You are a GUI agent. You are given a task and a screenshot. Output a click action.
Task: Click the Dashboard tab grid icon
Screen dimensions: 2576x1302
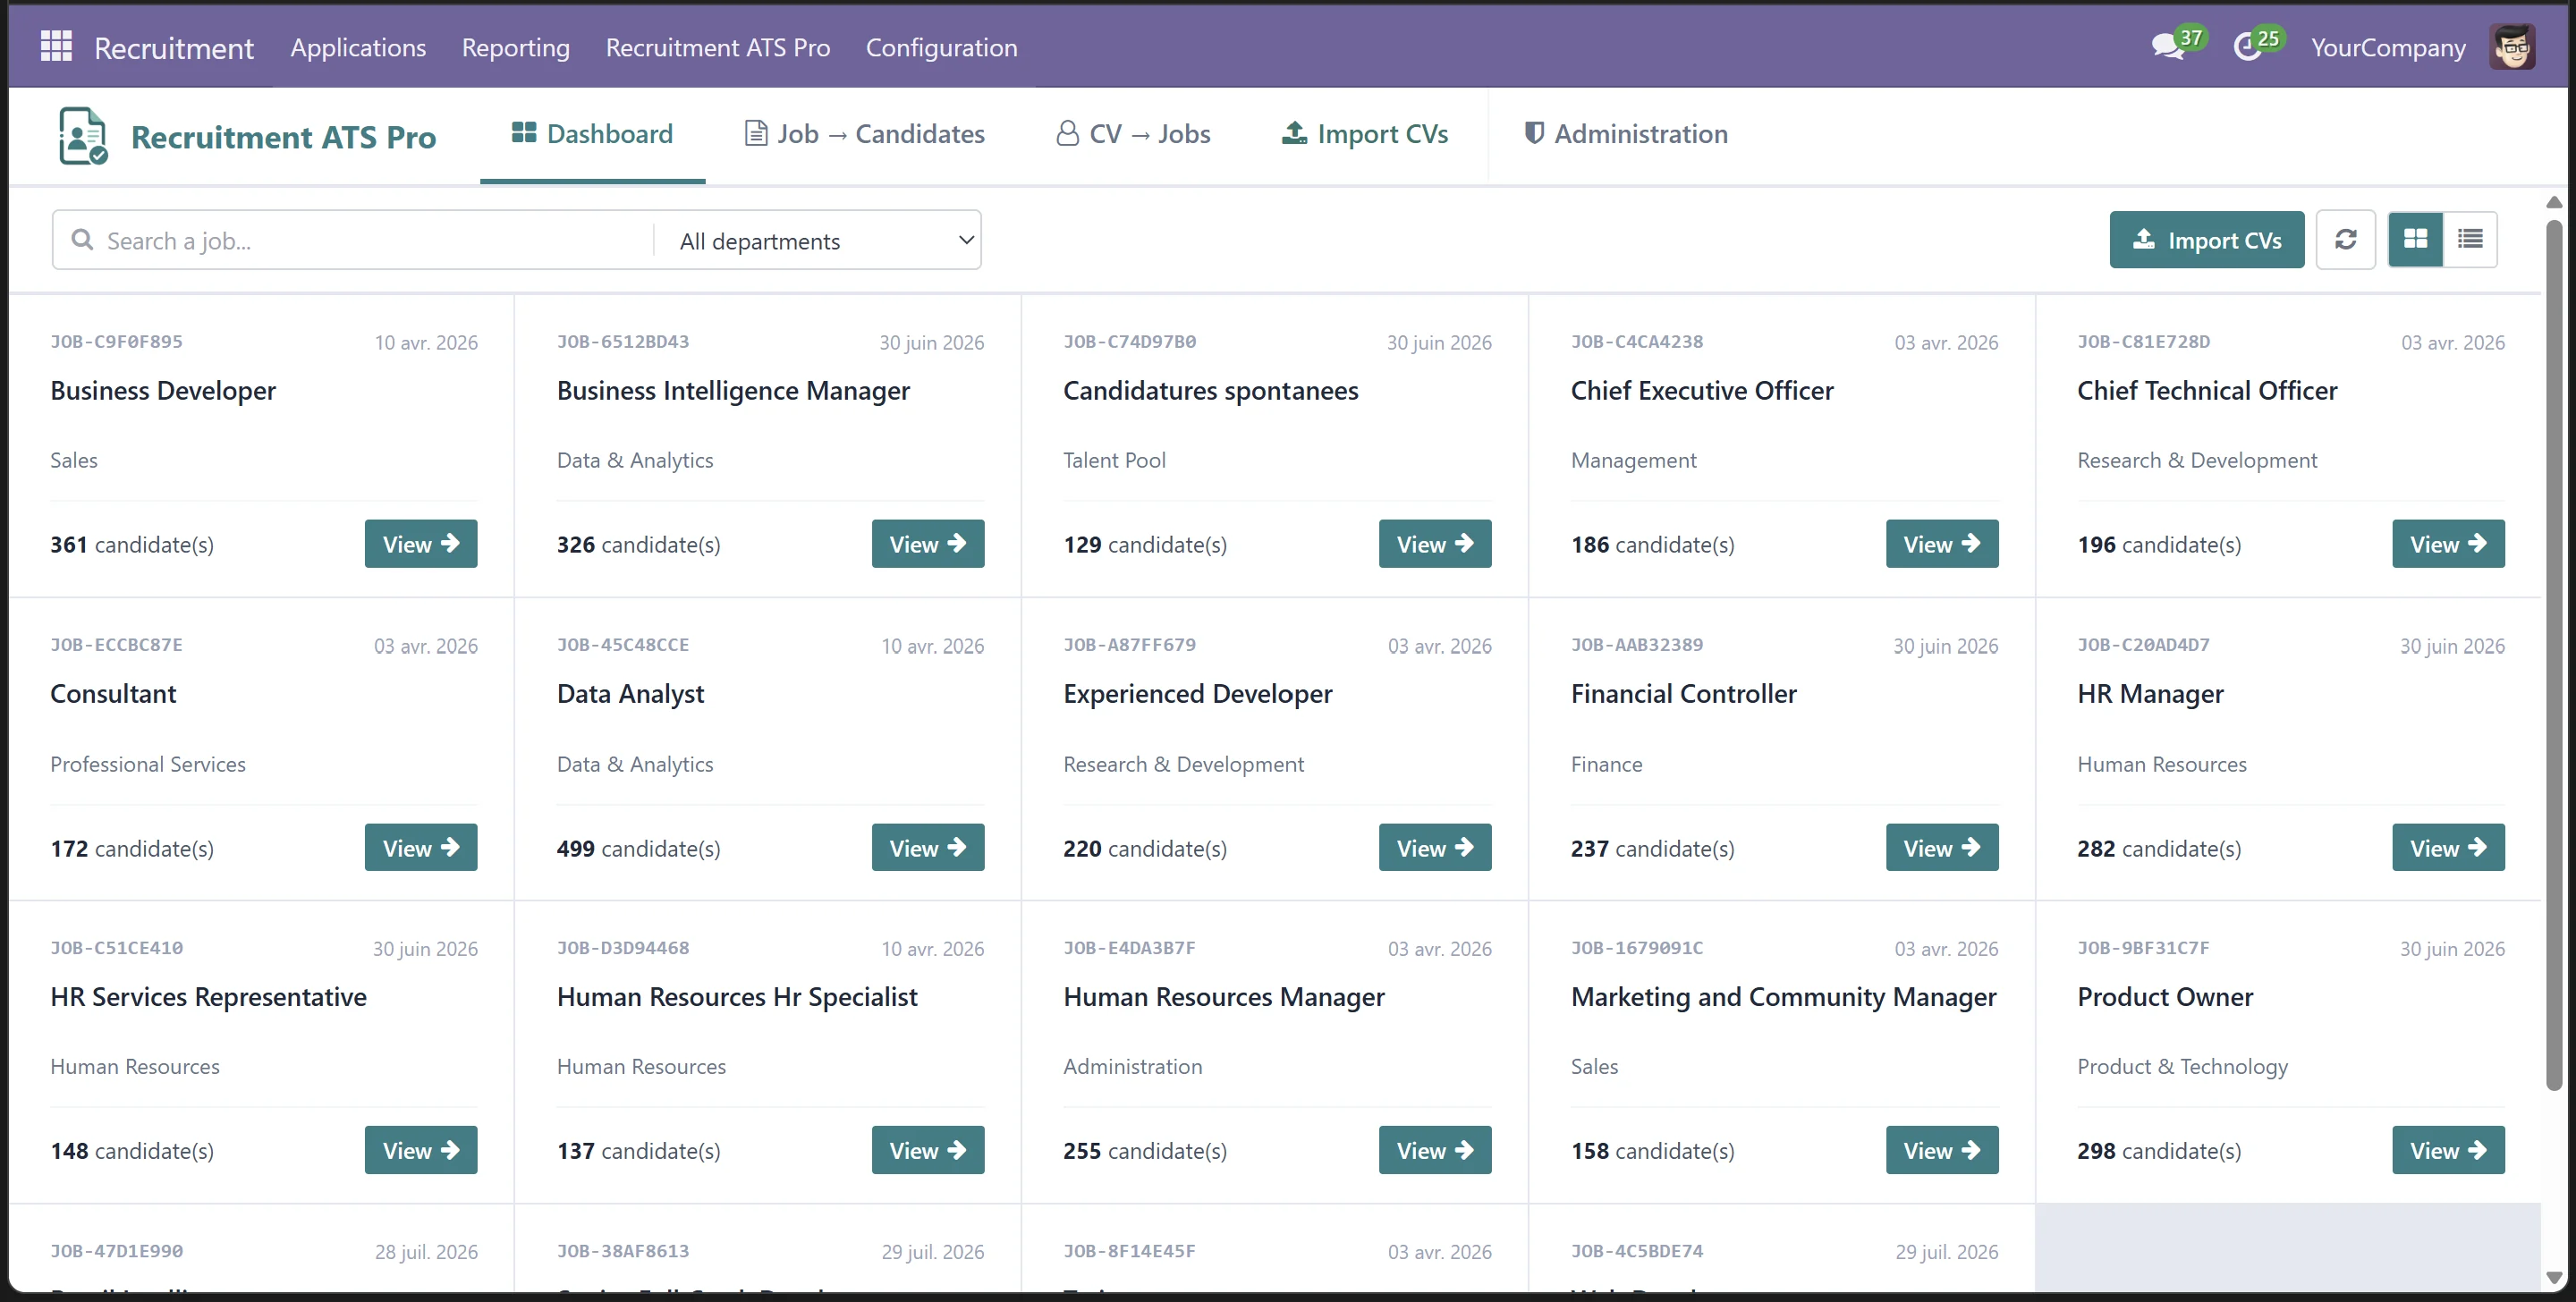point(524,132)
